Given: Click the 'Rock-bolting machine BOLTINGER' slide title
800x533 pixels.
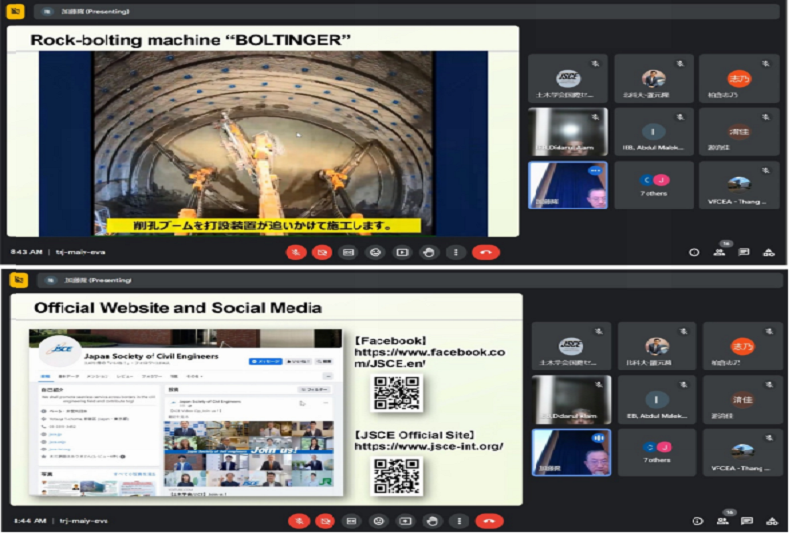Looking at the screenshot, I should 190,40.
